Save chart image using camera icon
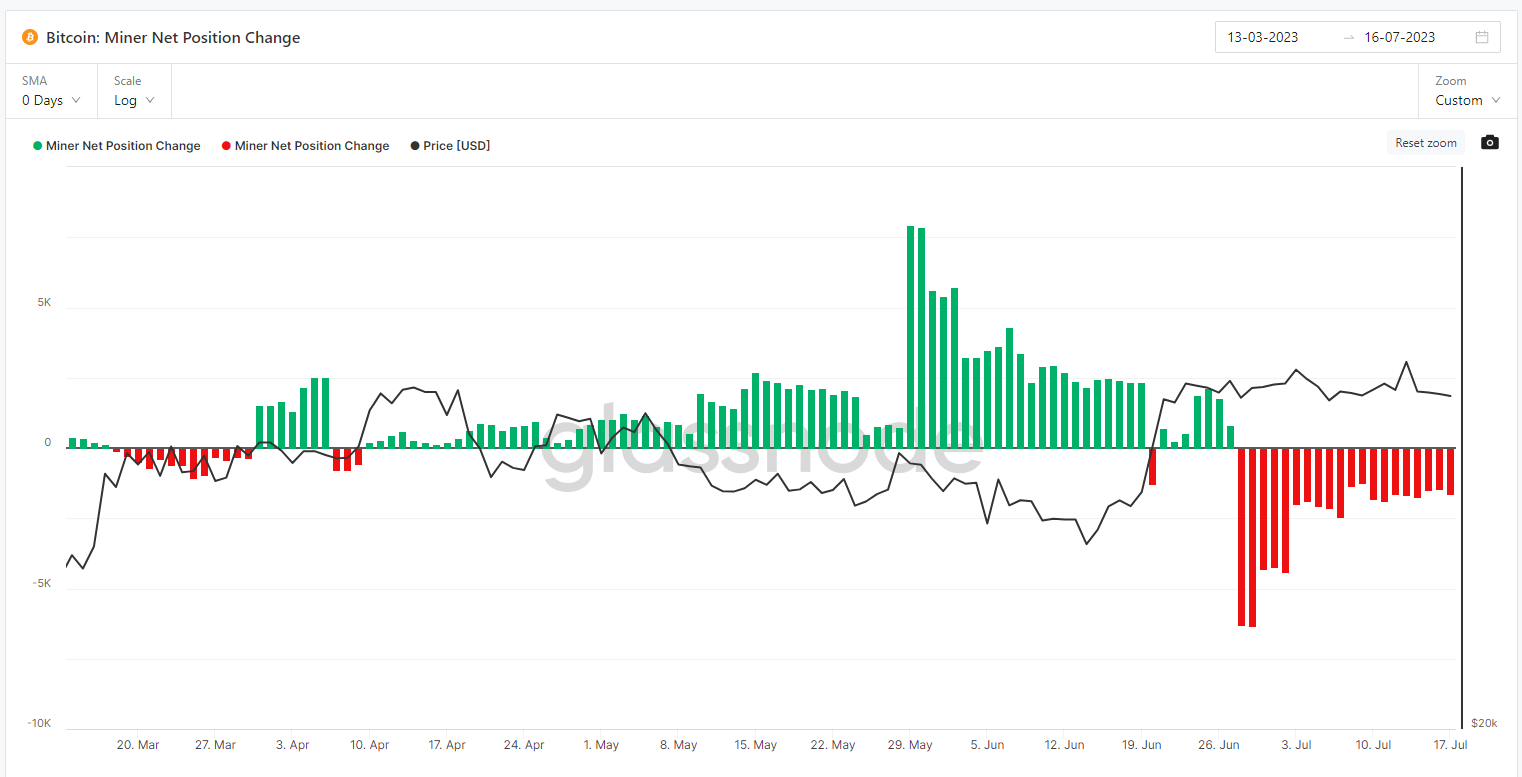The width and height of the screenshot is (1522, 777). 1489,143
